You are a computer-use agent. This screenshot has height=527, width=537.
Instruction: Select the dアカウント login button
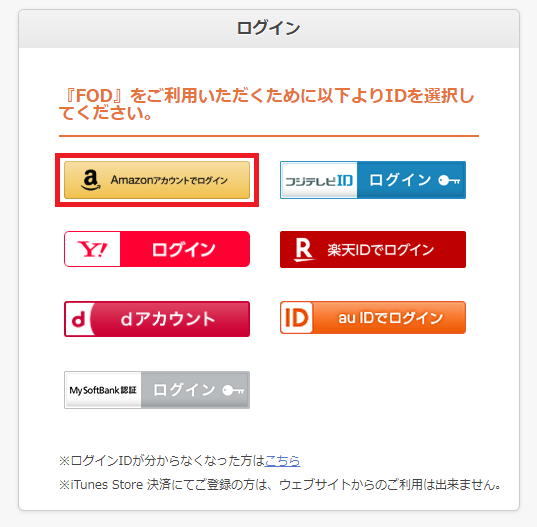[157, 319]
